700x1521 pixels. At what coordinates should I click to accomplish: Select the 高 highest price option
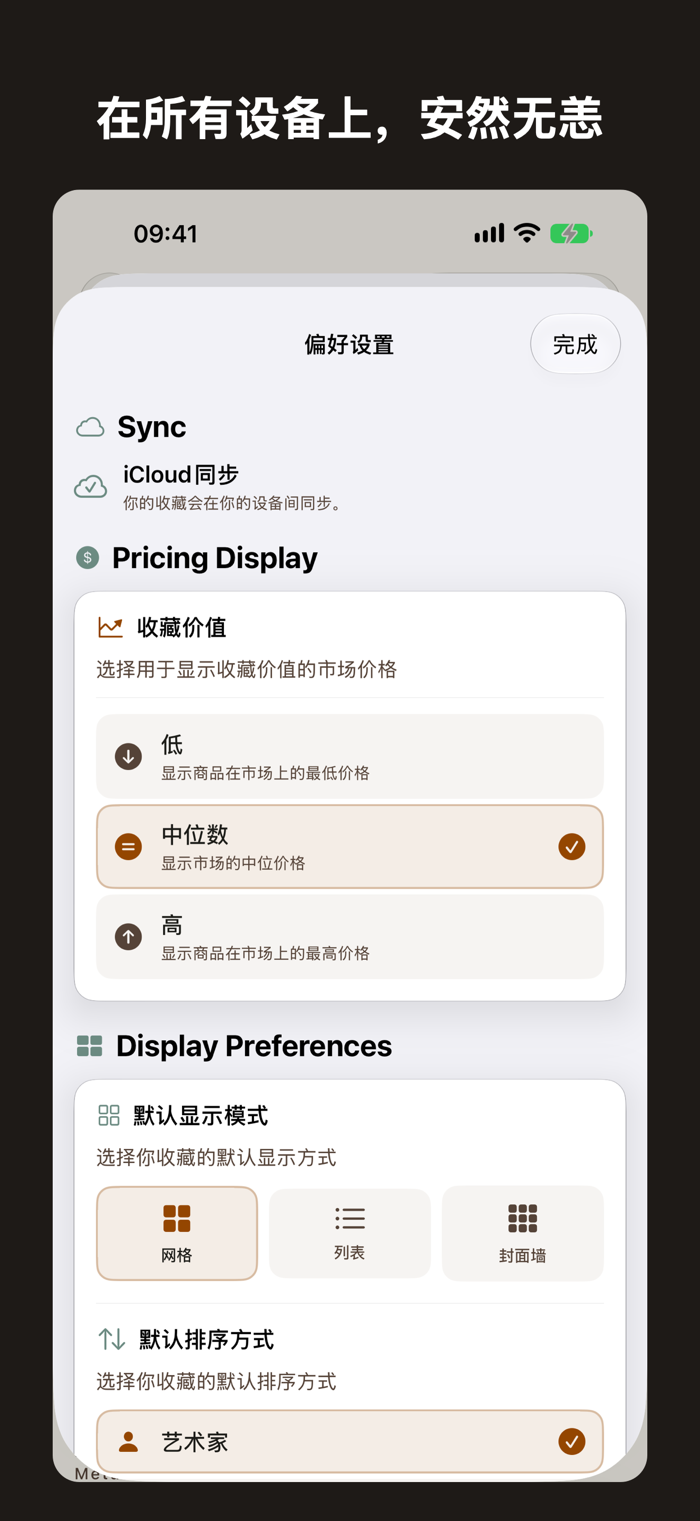click(350, 937)
